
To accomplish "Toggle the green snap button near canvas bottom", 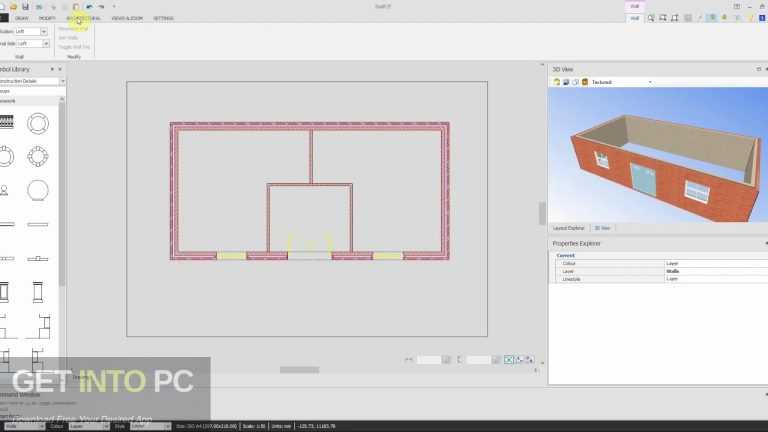I will [x=509, y=360].
